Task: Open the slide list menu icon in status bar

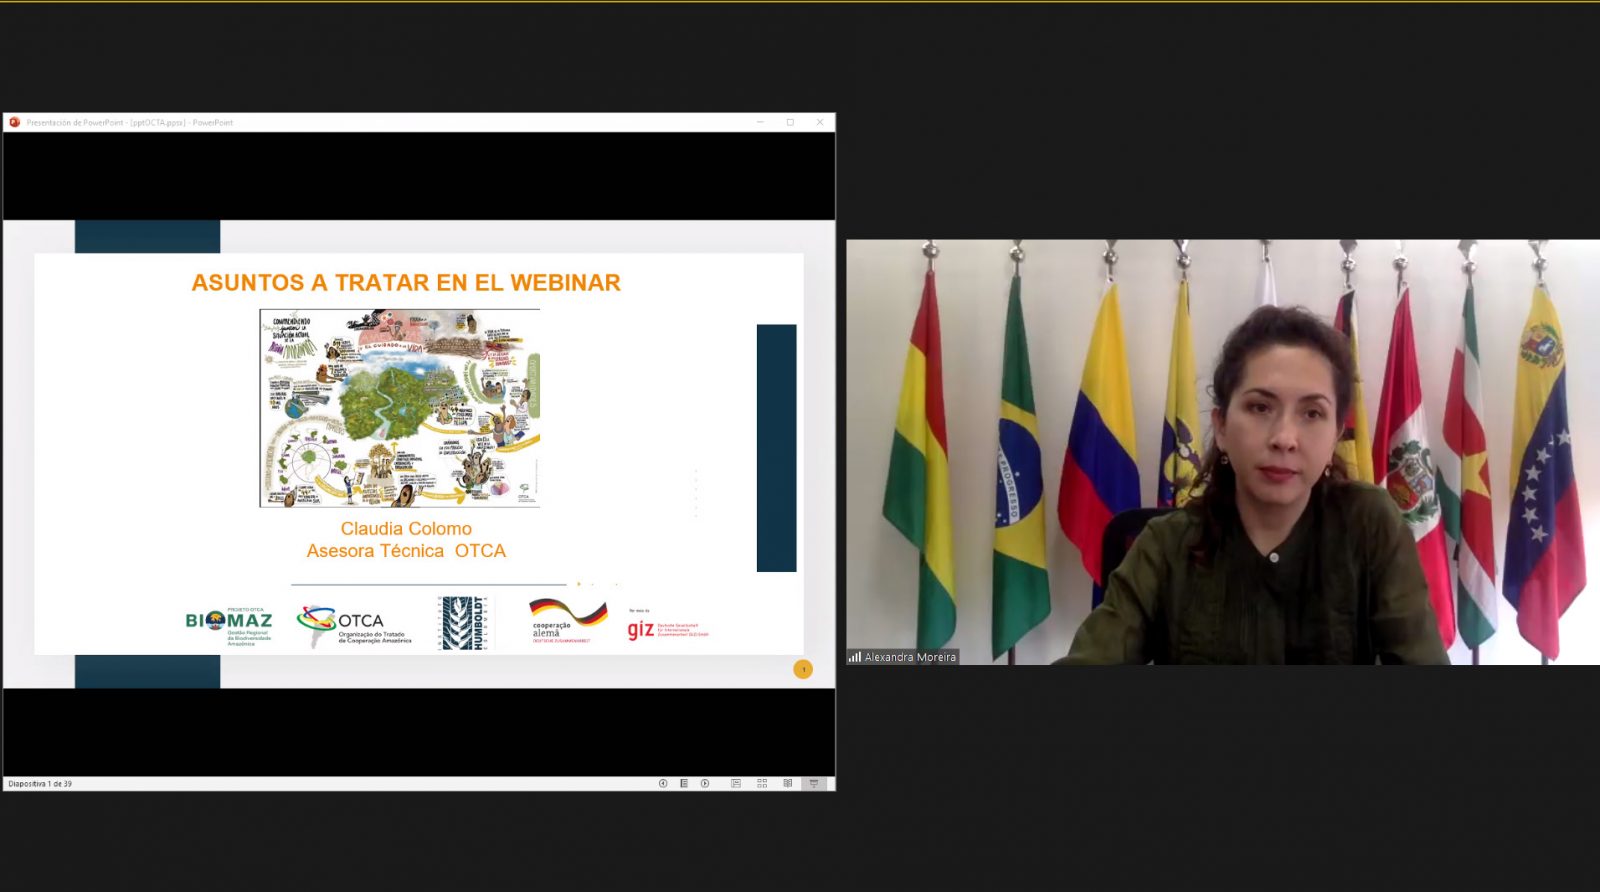Action: (x=684, y=784)
